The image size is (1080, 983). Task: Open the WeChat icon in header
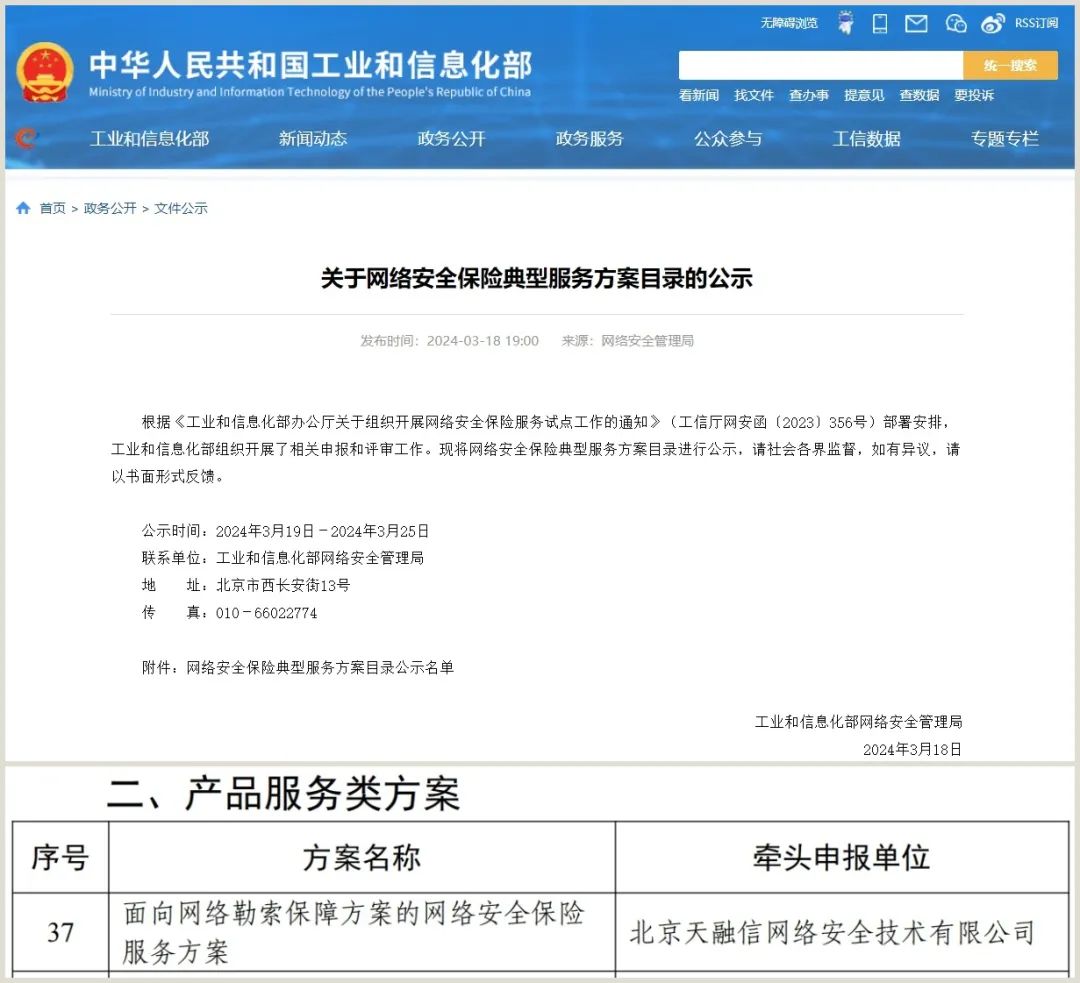pyautogui.click(x=956, y=23)
